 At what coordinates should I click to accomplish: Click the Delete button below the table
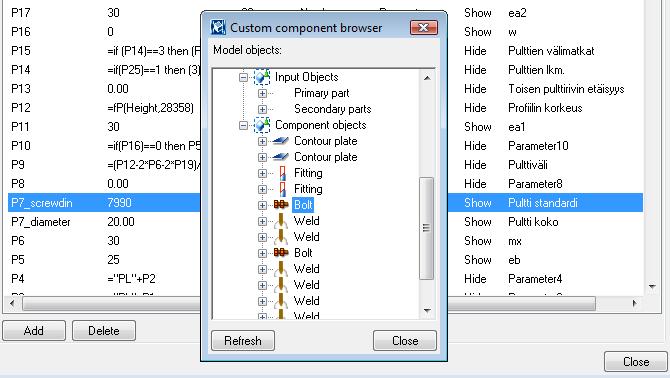(x=104, y=331)
